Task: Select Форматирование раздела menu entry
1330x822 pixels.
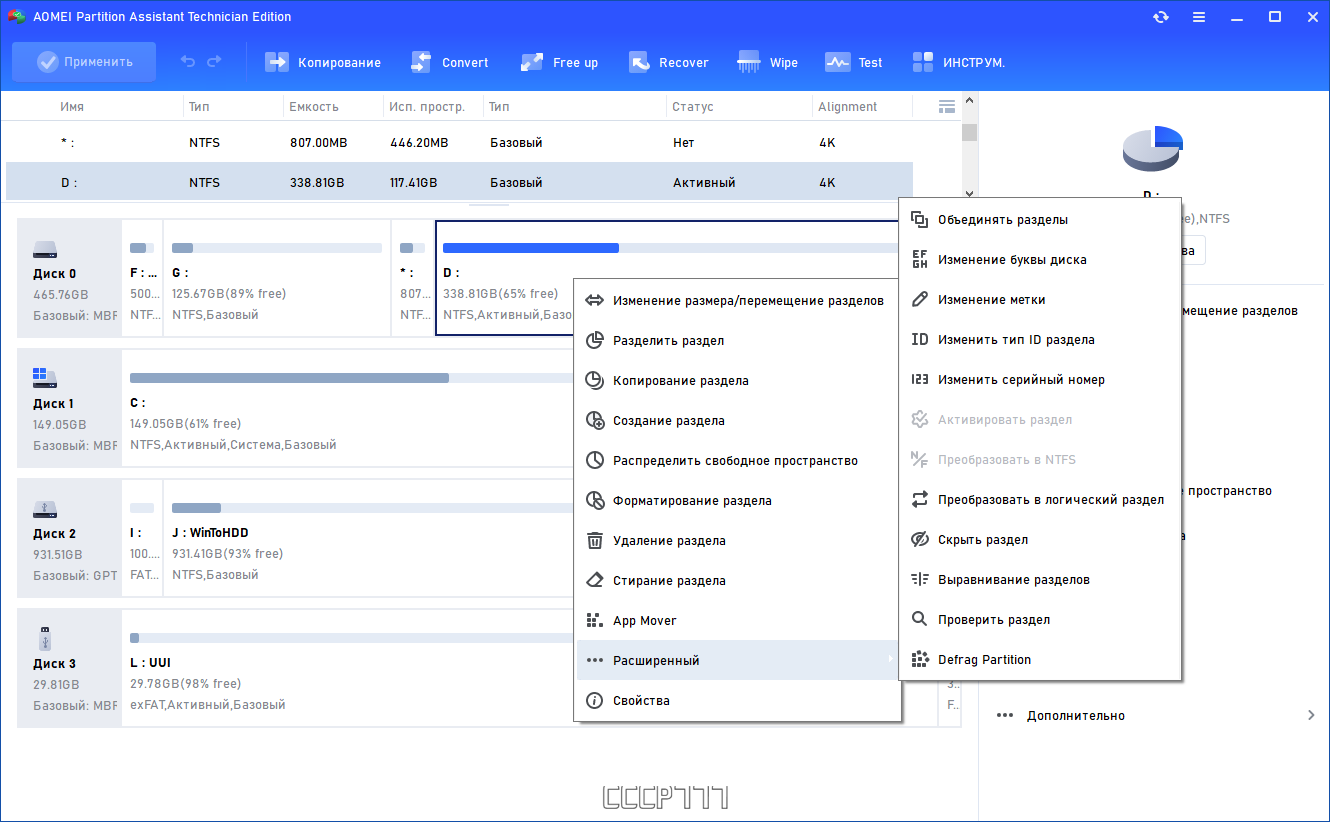Action: coord(737,501)
